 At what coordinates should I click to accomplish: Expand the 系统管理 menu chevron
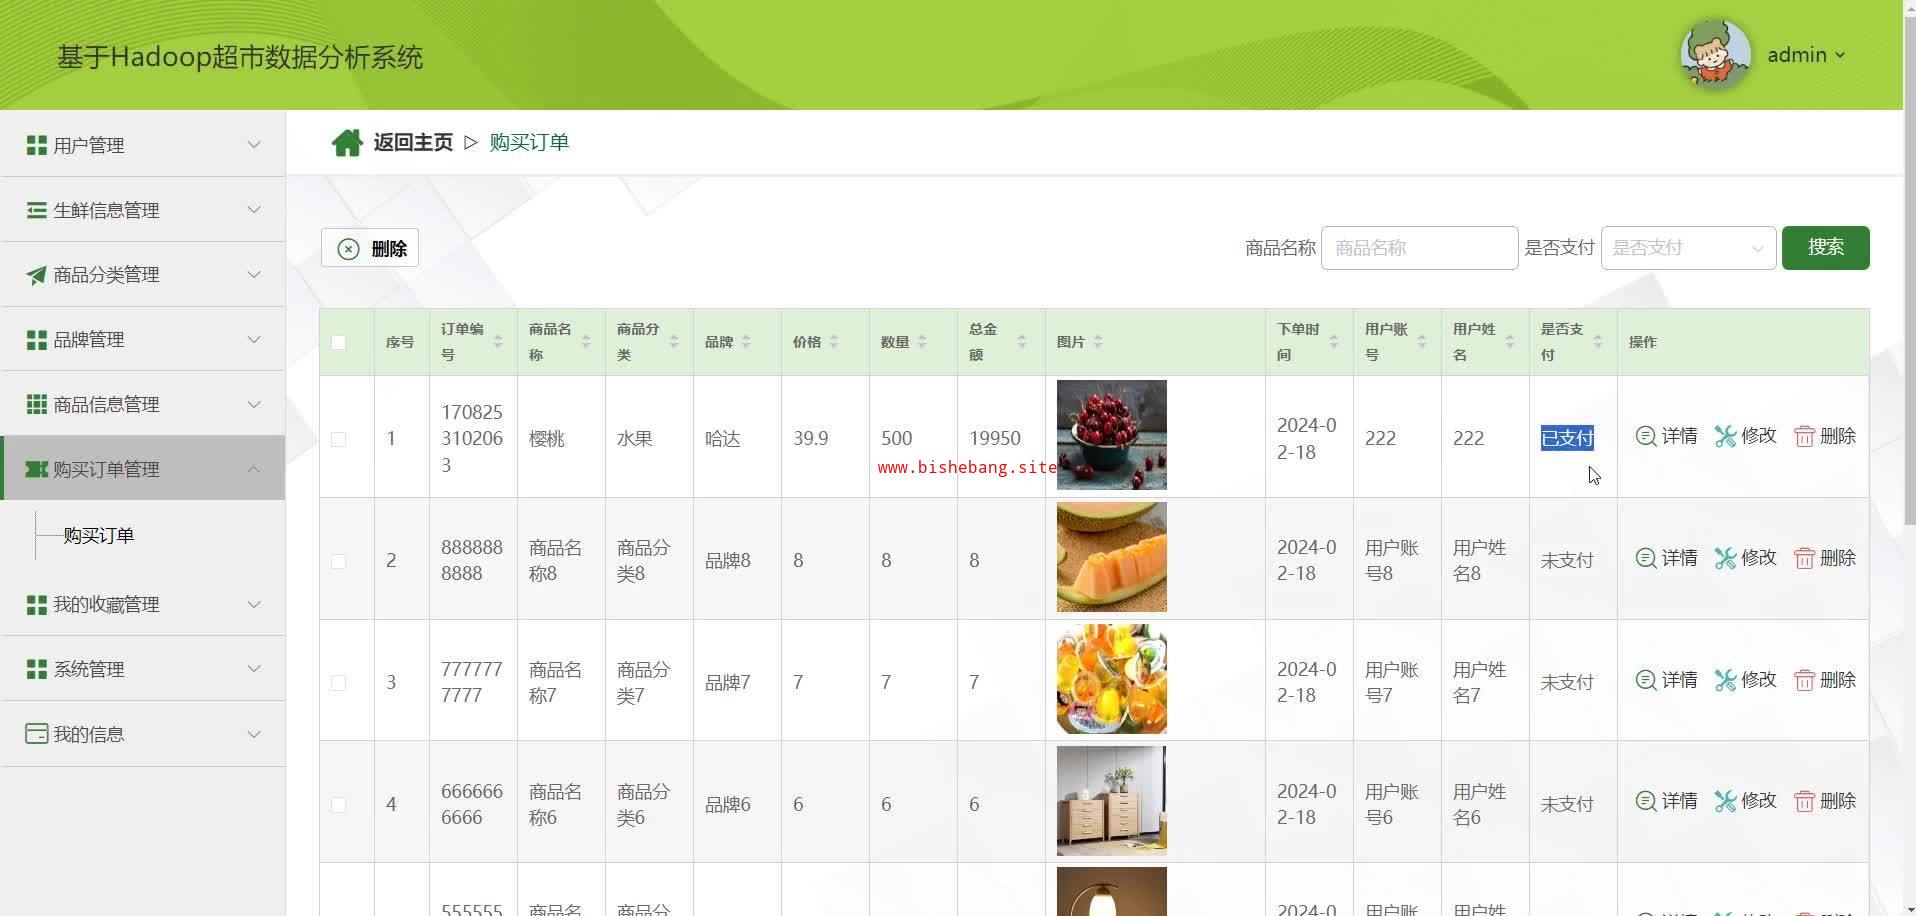tap(254, 669)
